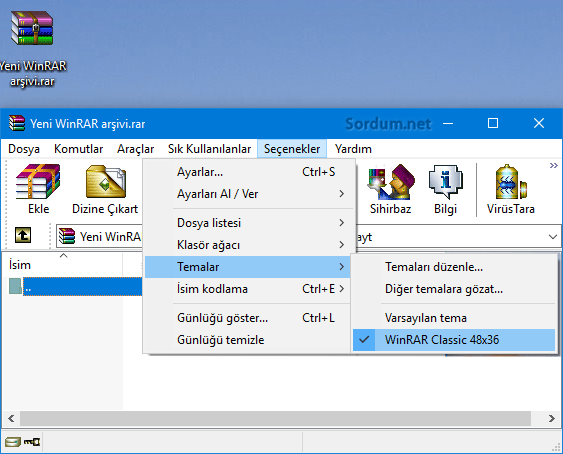Open the Araçlar menu
The image size is (563, 454).
click(x=135, y=149)
